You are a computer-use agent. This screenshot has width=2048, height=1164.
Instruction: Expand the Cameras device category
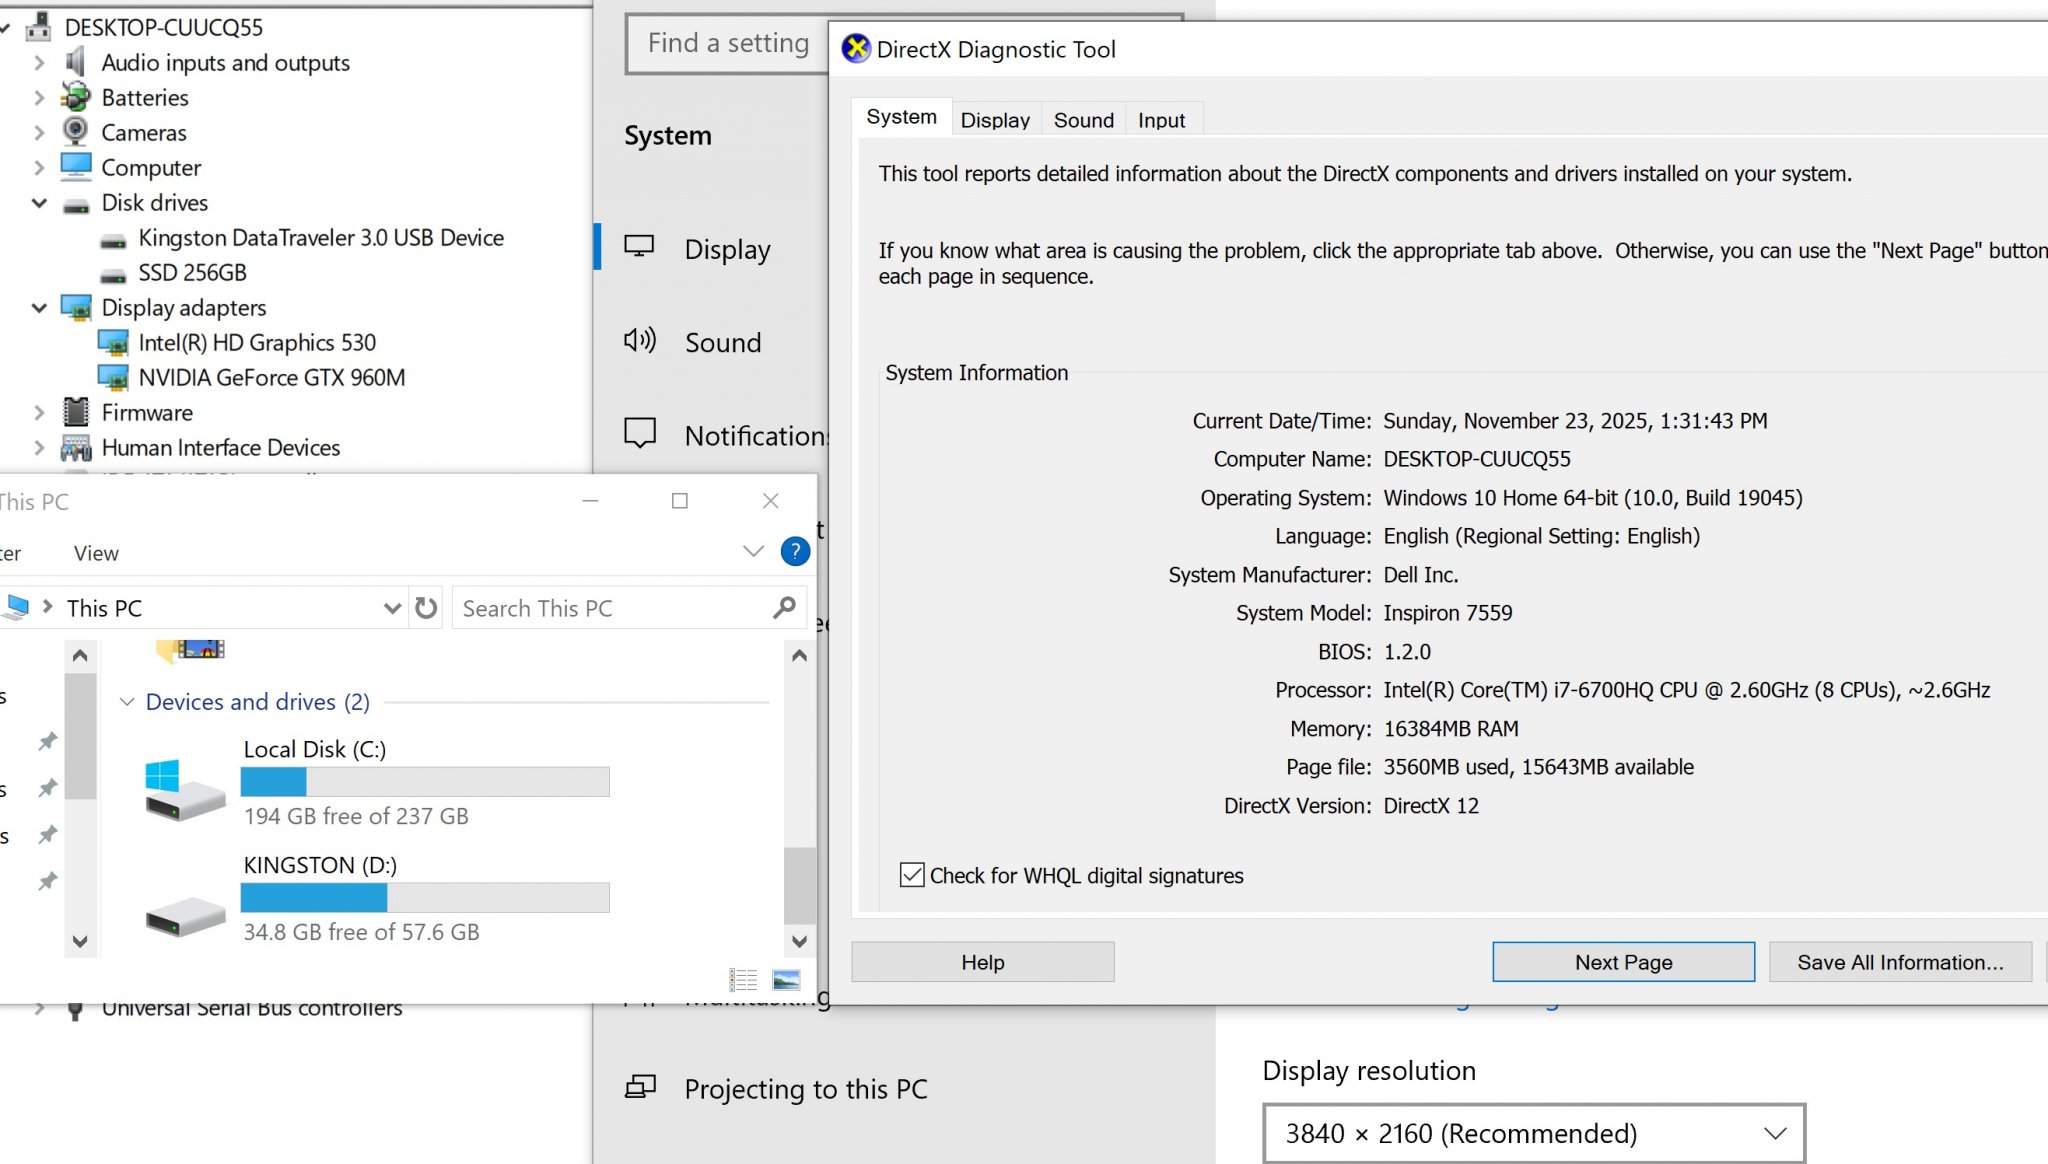pos(39,133)
